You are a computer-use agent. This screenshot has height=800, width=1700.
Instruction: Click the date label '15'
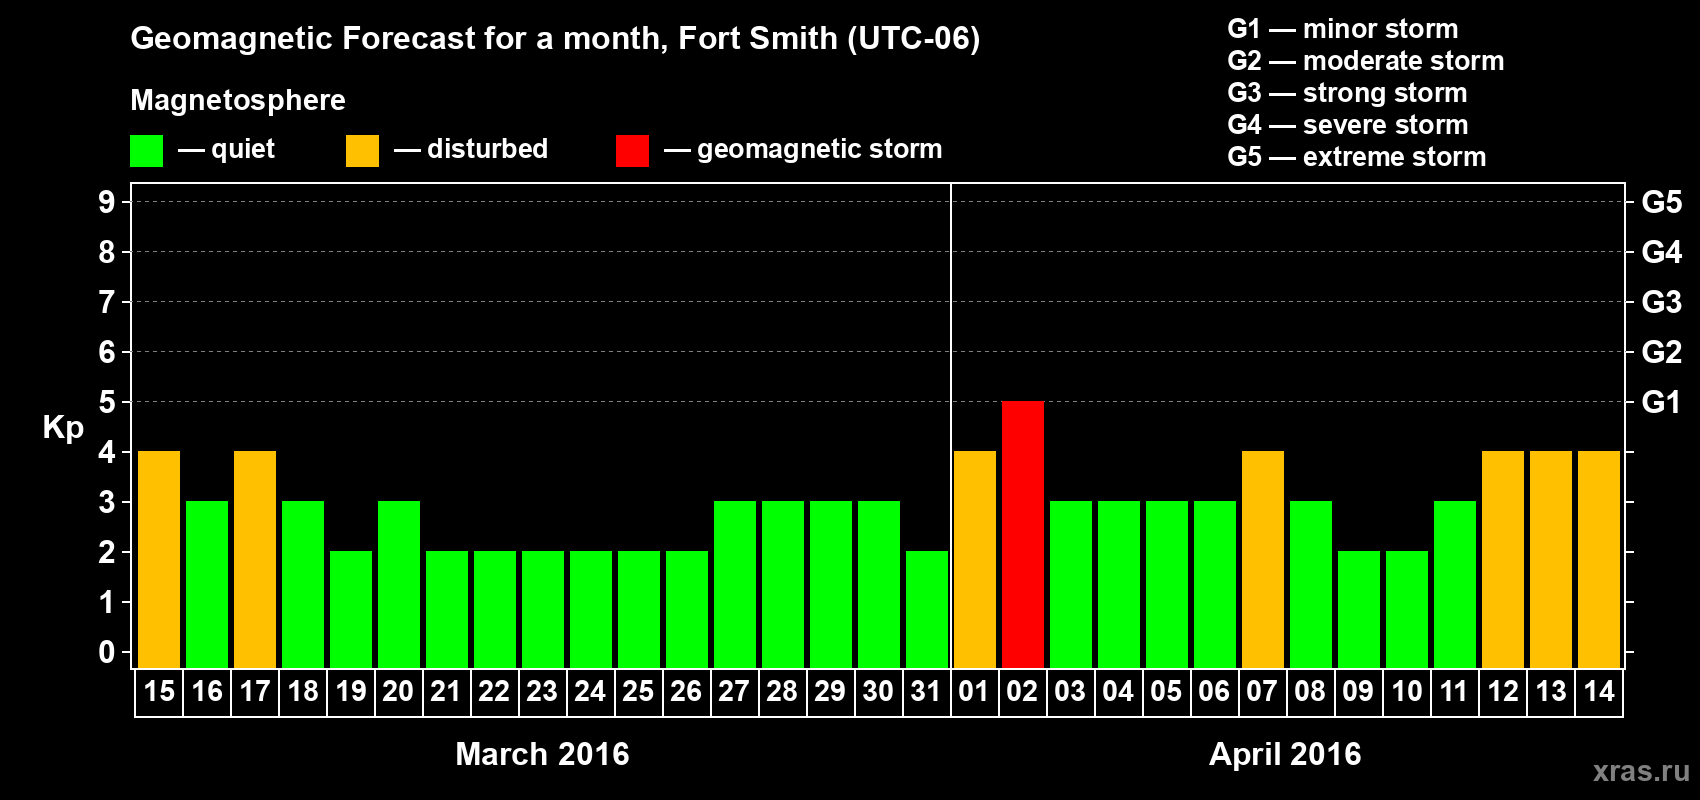coord(159,691)
